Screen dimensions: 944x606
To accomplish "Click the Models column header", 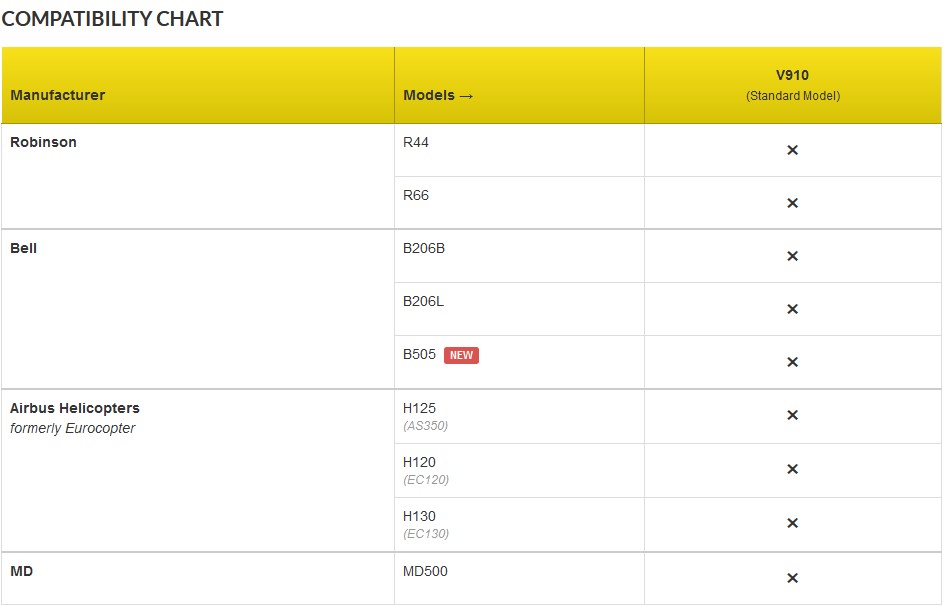I will (438, 95).
